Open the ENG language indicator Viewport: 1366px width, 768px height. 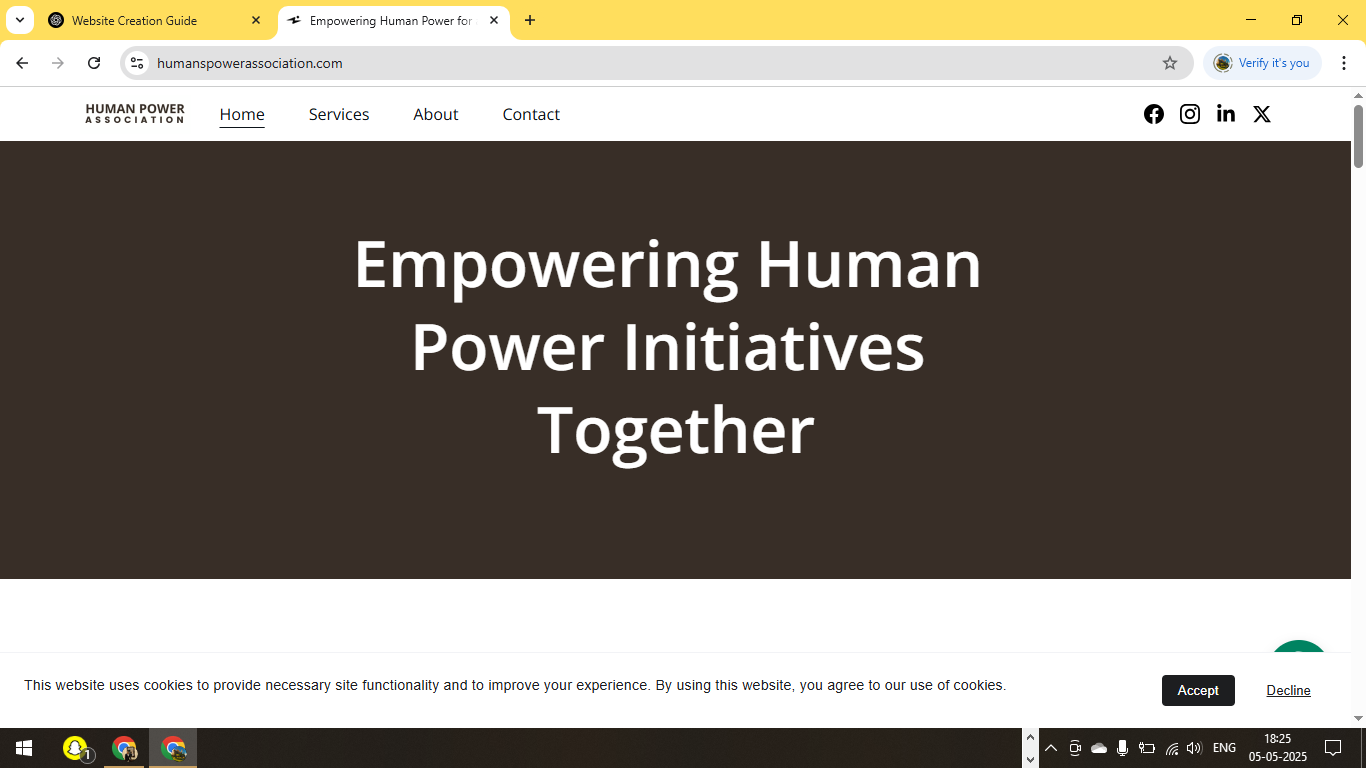pyautogui.click(x=1223, y=747)
